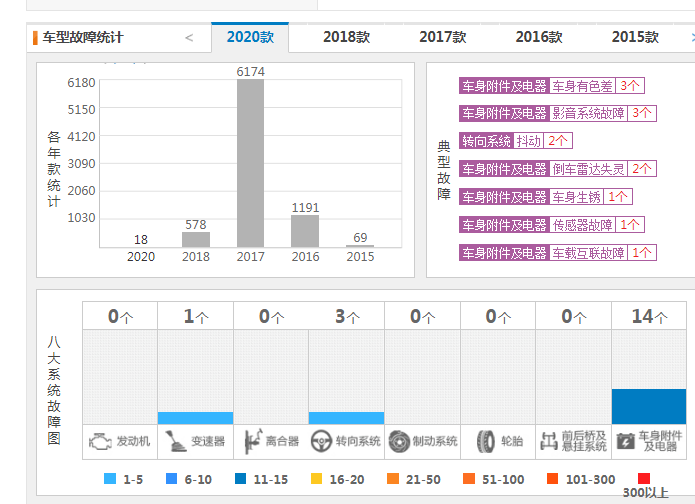Click the 16-20 yellow legend swatch
Image resolution: width=695 pixels, height=504 pixels.
click(316, 479)
